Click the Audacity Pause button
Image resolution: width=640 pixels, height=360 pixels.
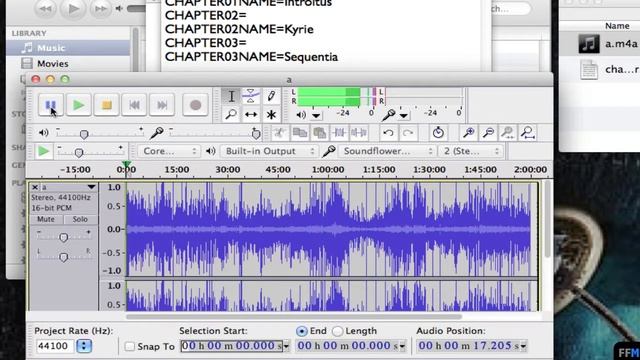tap(51, 105)
